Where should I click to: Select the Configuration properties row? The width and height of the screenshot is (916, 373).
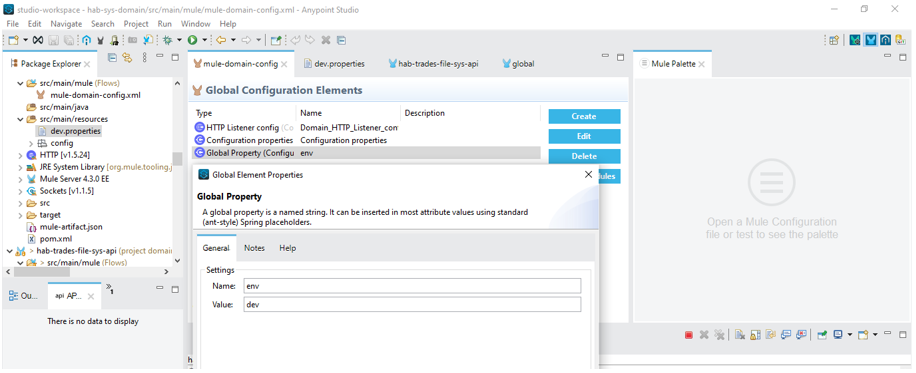pyautogui.click(x=366, y=140)
